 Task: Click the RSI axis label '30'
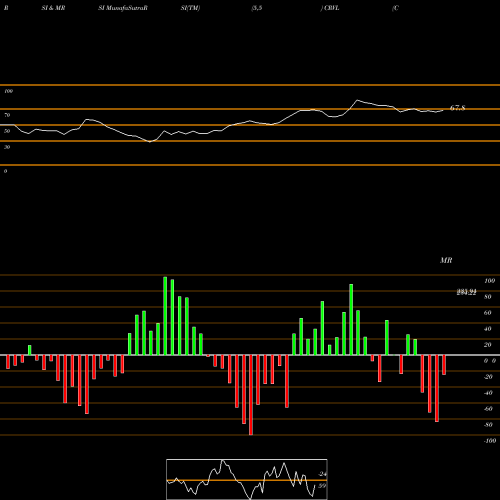(x=7, y=147)
